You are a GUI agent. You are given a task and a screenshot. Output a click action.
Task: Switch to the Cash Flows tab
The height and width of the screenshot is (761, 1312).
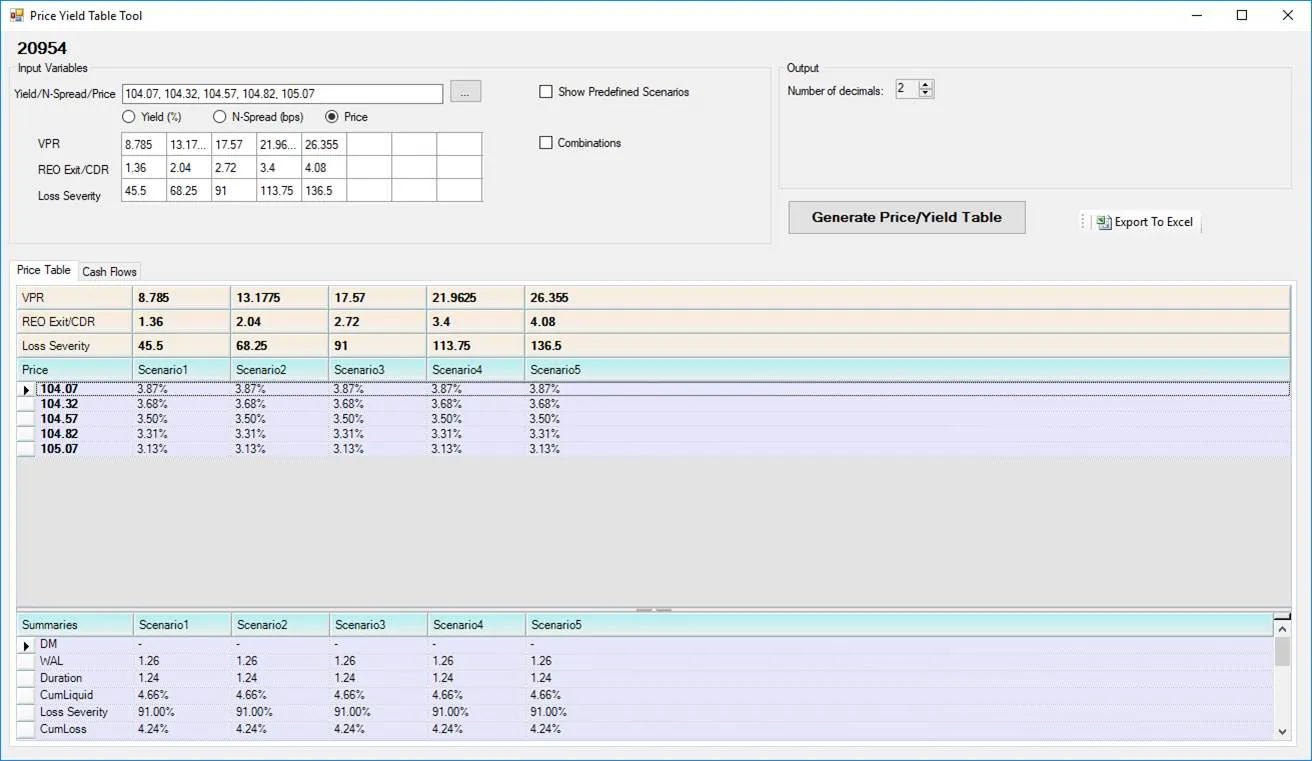pyautogui.click(x=109, y=271)
